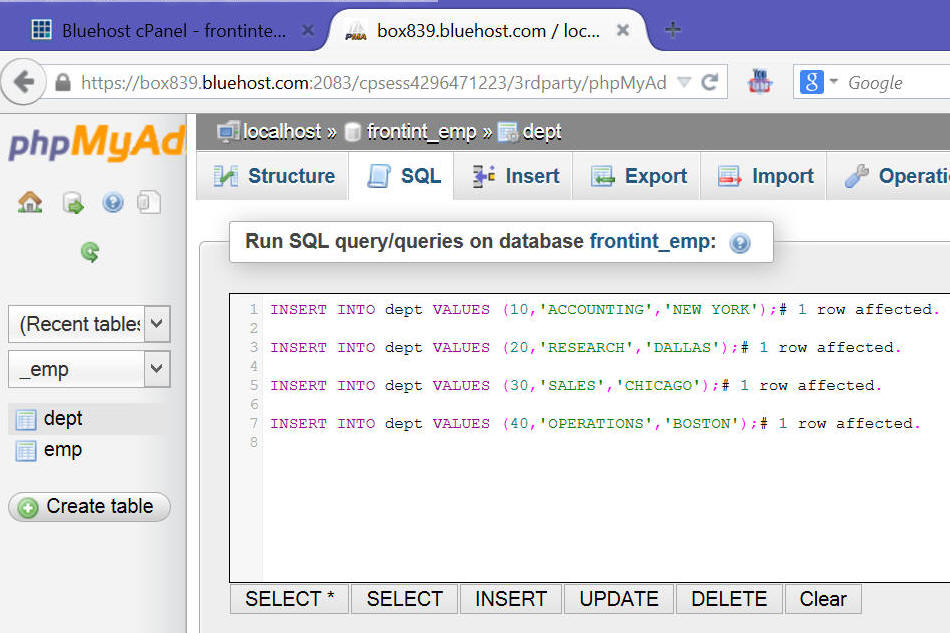Click the green reload navigation icon
950x633 pixels.
pyautogui.click(x=90, y=251)
